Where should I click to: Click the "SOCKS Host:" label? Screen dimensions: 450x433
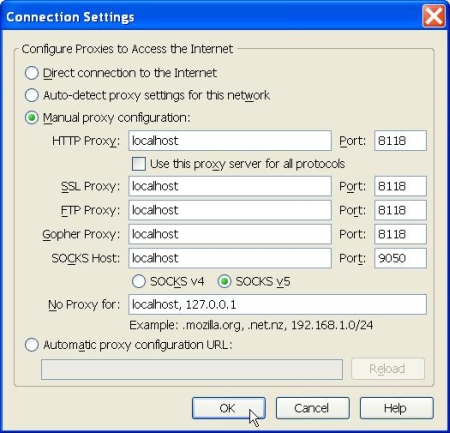coord(86,258)
